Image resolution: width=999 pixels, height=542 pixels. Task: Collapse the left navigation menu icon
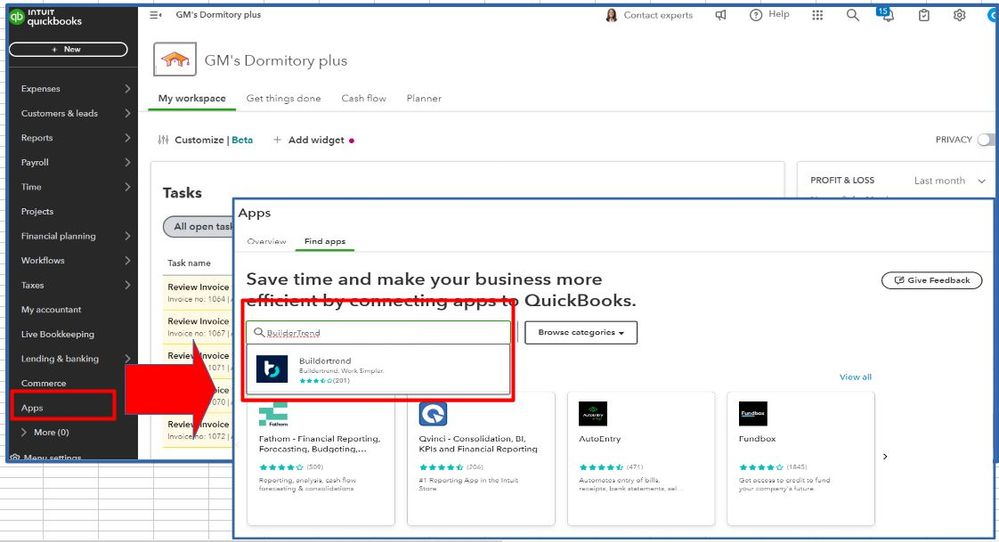coord(155,15)
